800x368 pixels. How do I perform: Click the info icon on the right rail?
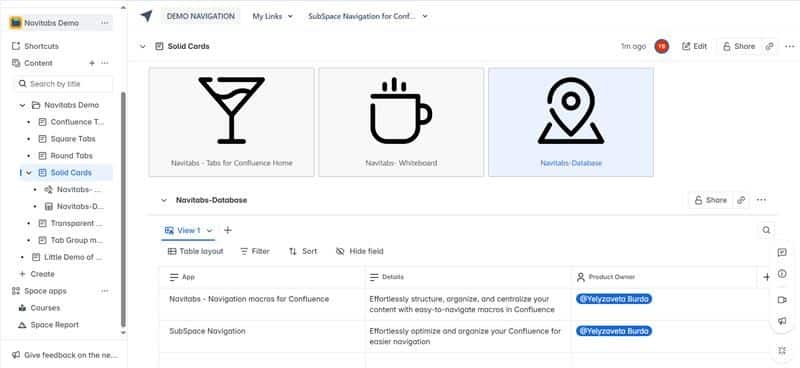tap(782, 274)
